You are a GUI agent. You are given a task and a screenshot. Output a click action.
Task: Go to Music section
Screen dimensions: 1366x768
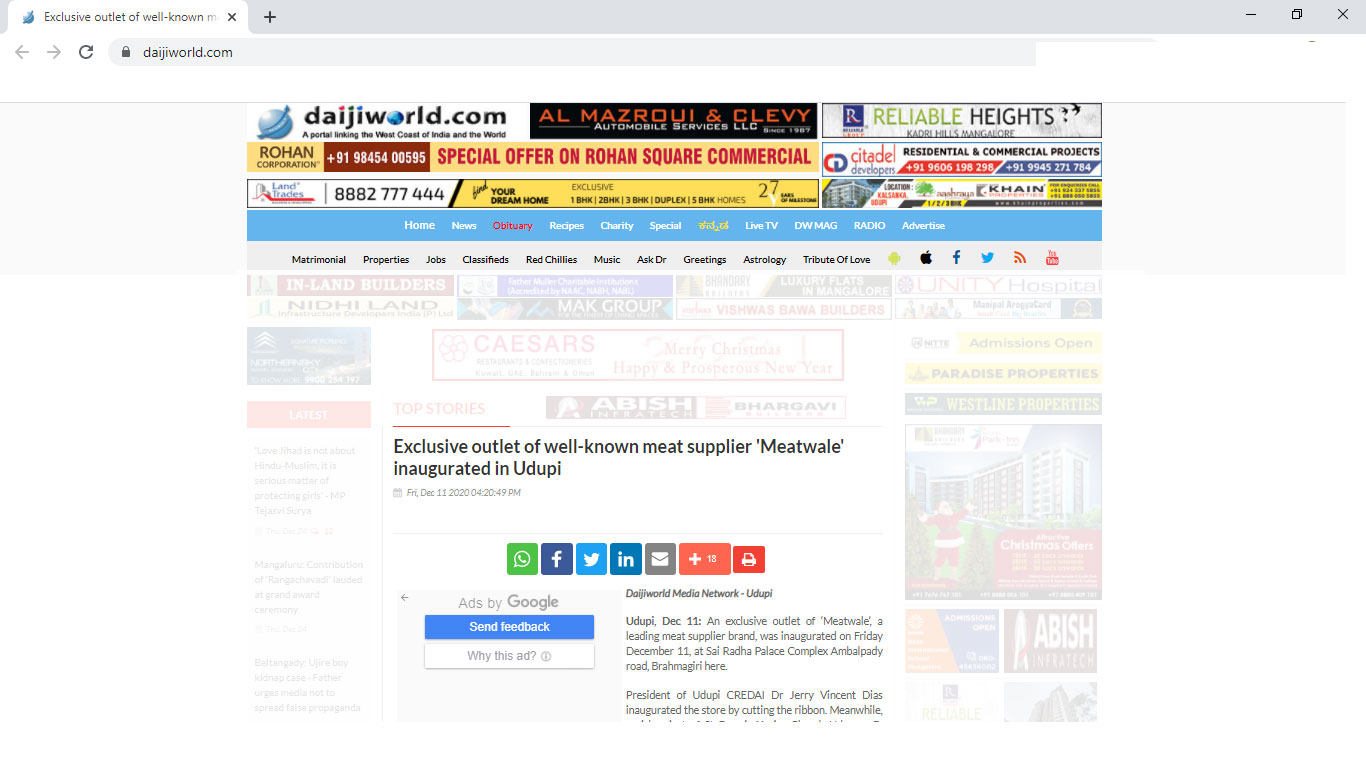[x=607, y=259]
